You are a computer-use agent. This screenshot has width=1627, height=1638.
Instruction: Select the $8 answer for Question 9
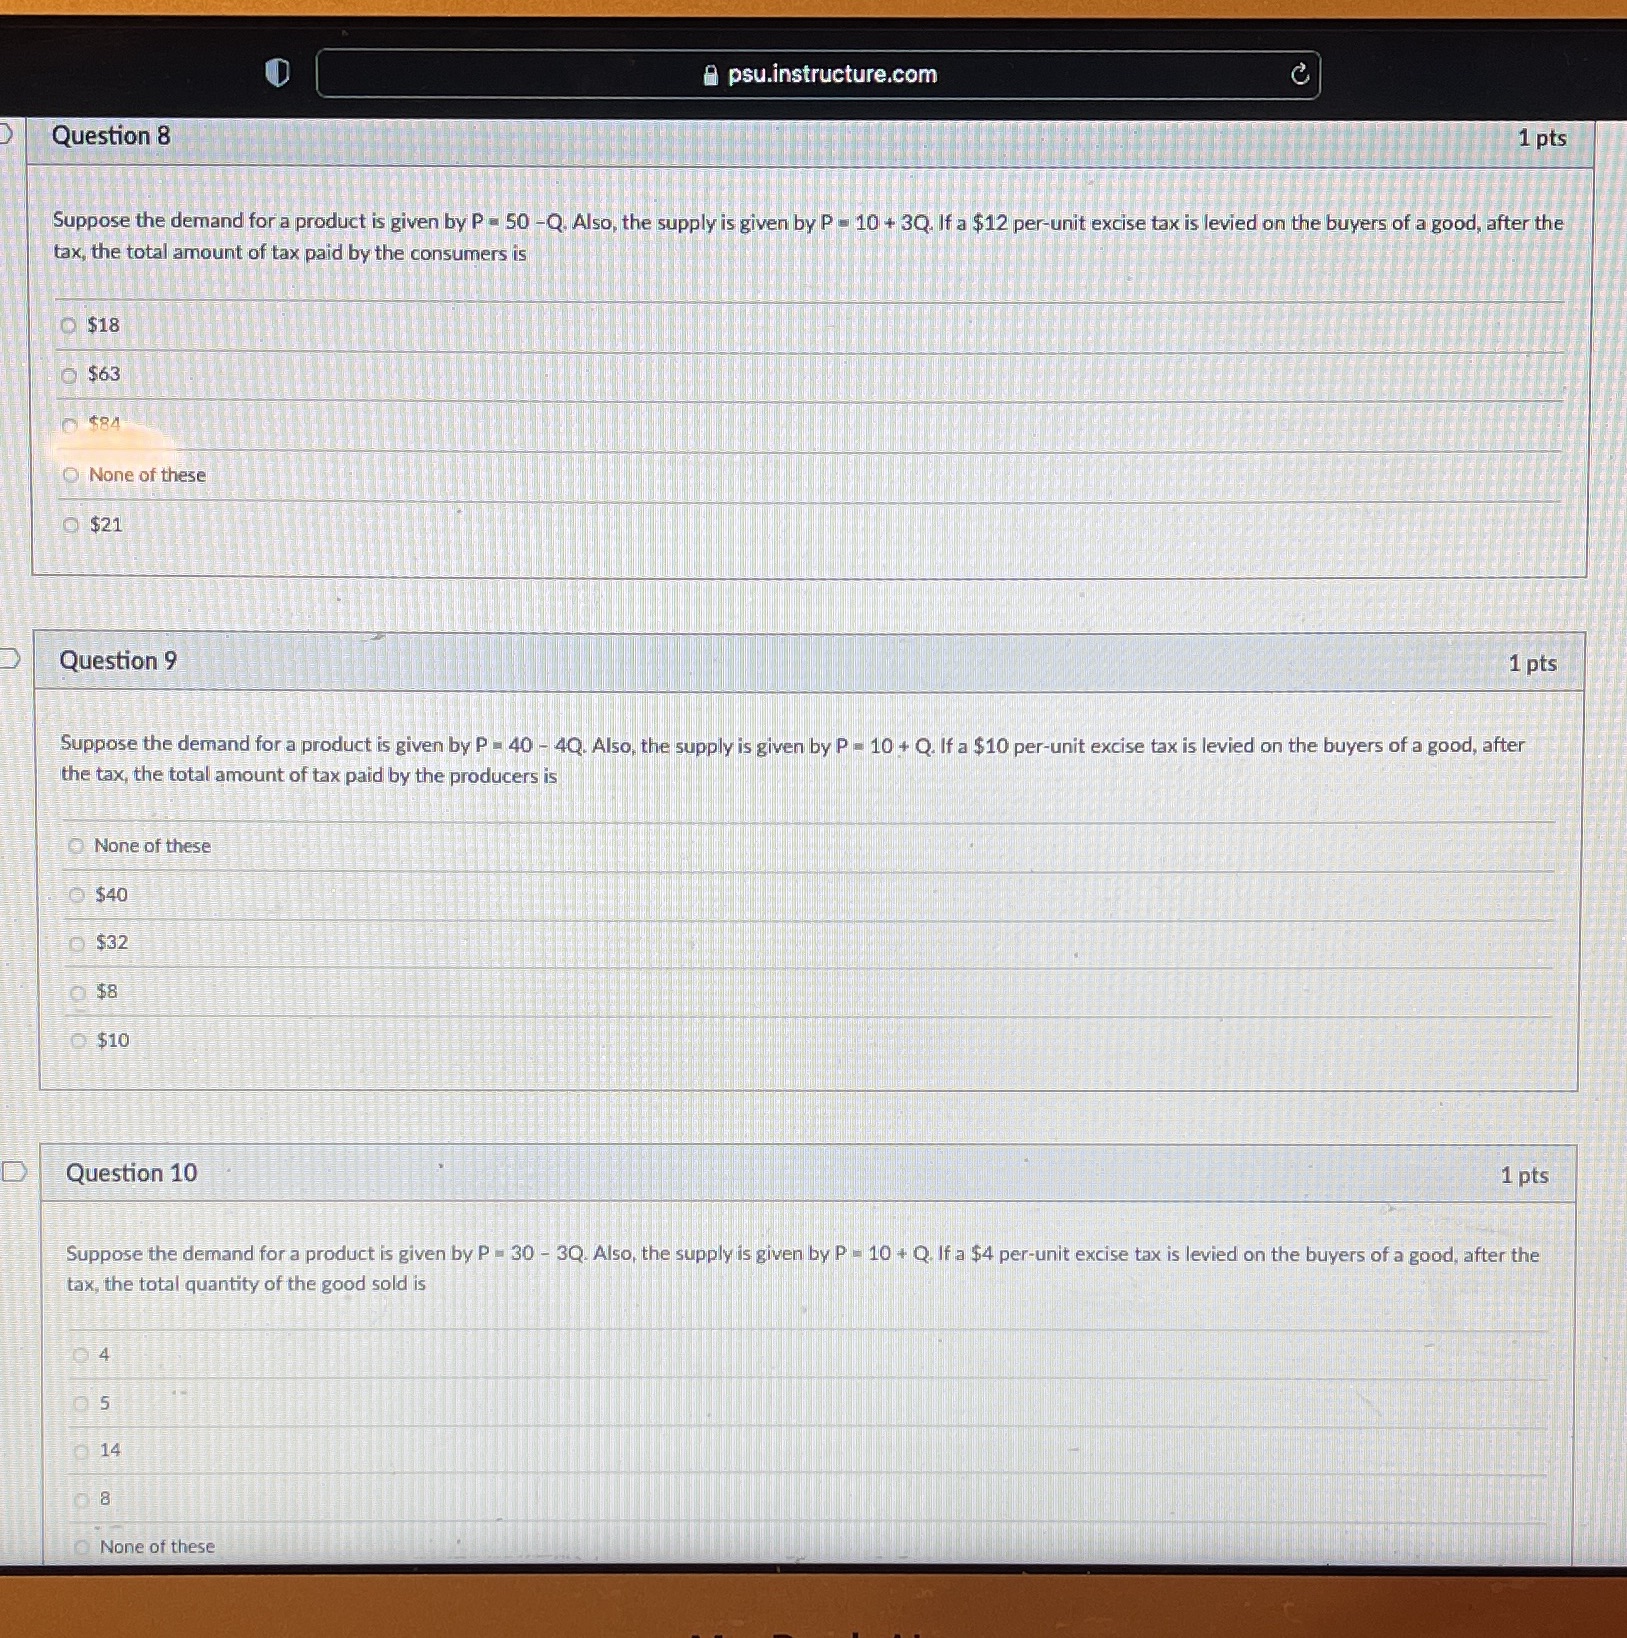pos(77,991)
